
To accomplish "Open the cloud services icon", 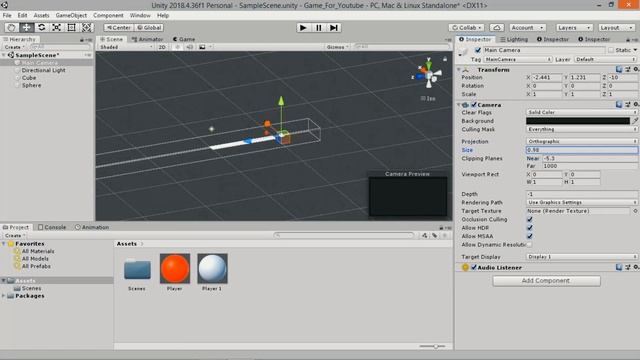I will click(x=497, y=27).
